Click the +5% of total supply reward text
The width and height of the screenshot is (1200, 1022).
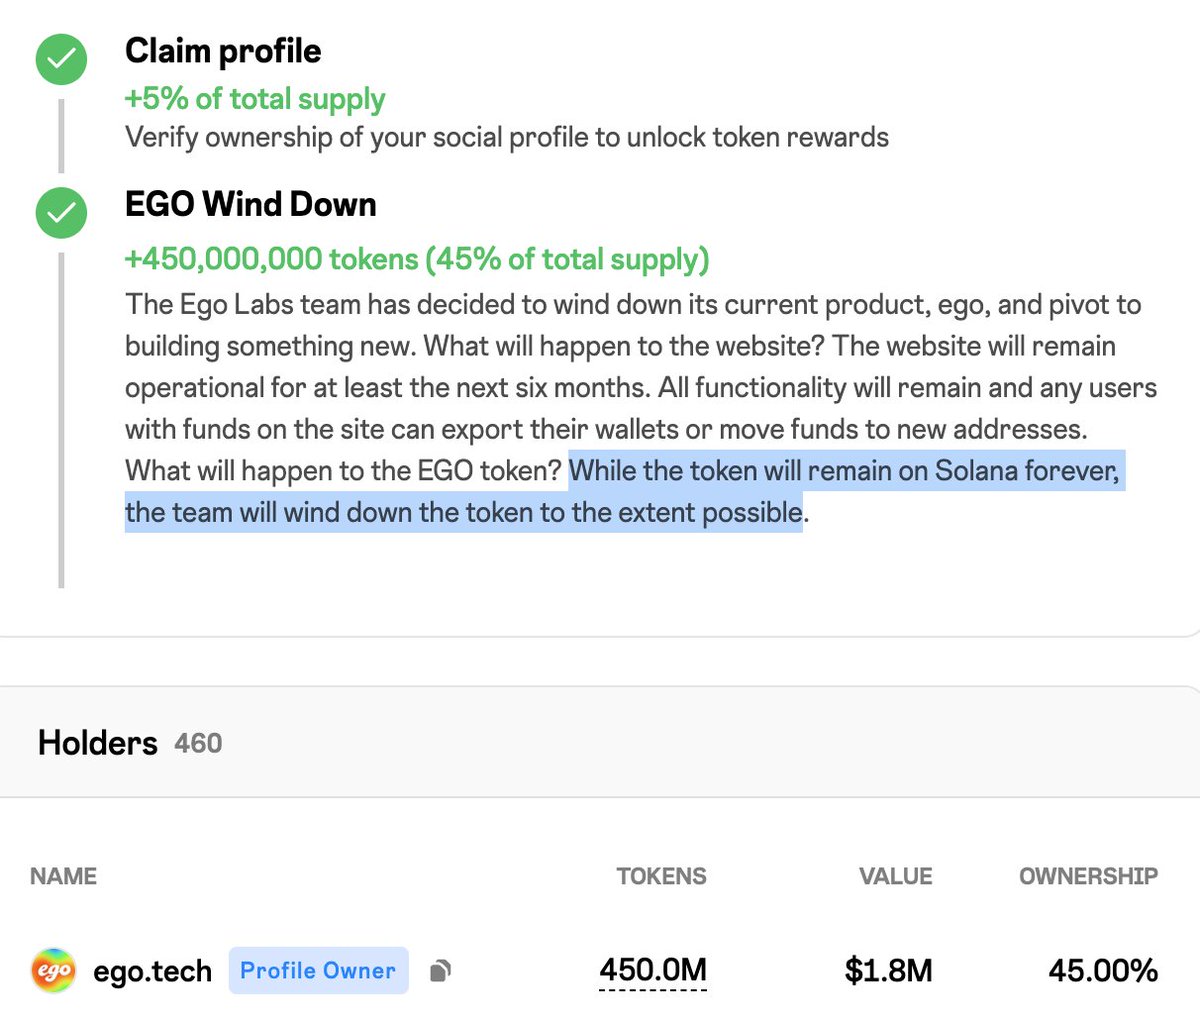coord(254,99)
